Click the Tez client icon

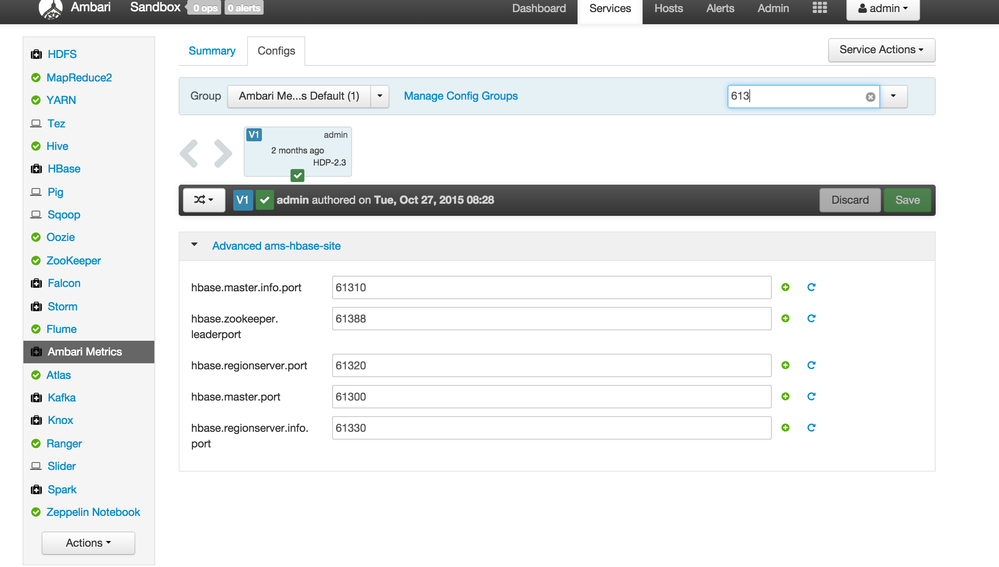(36, 124)
